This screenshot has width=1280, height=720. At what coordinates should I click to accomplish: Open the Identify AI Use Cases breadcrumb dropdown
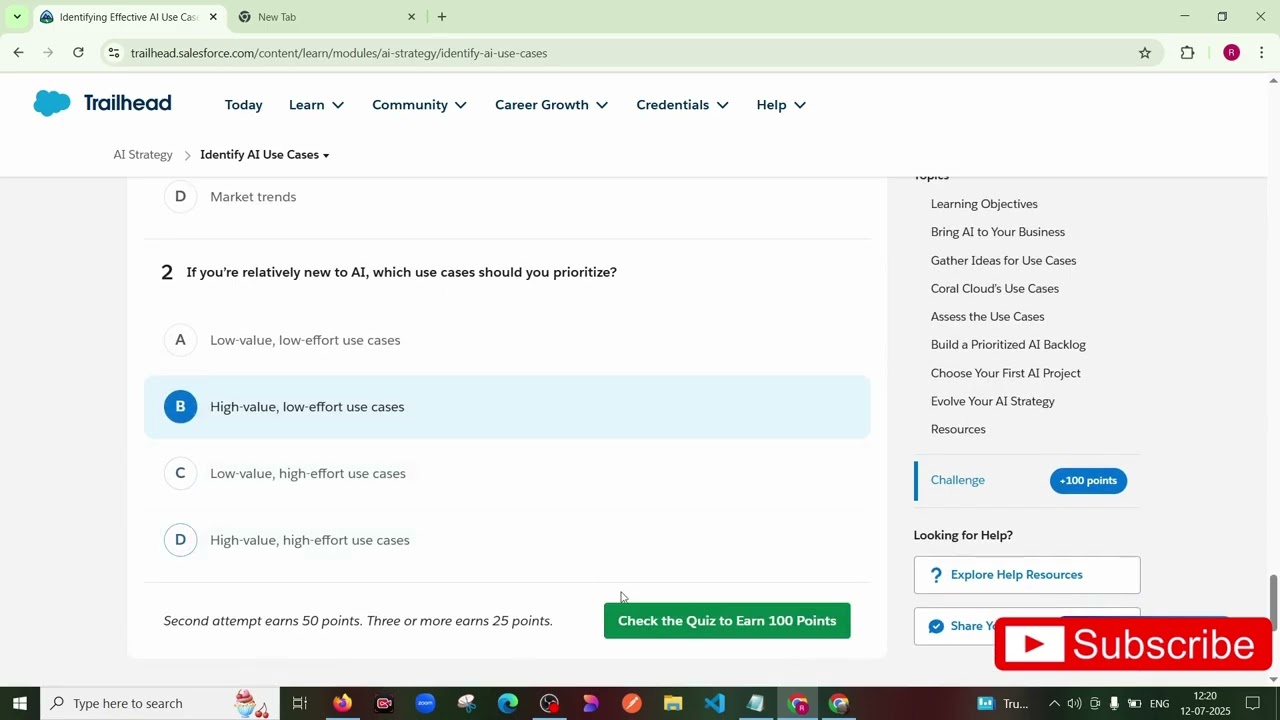[265, 155]
